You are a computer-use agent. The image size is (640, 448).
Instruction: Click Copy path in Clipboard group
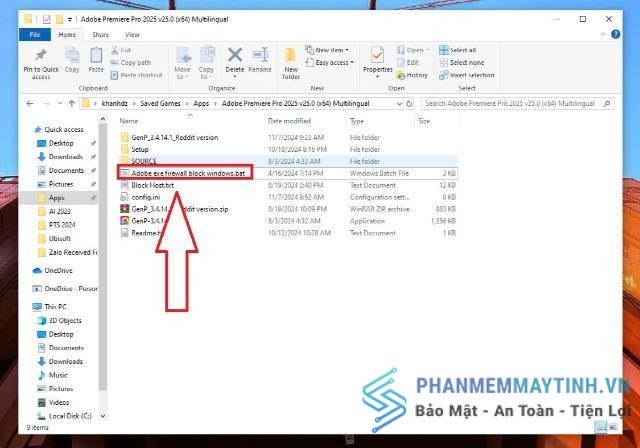pyautogui.click(x=131, y=62)
